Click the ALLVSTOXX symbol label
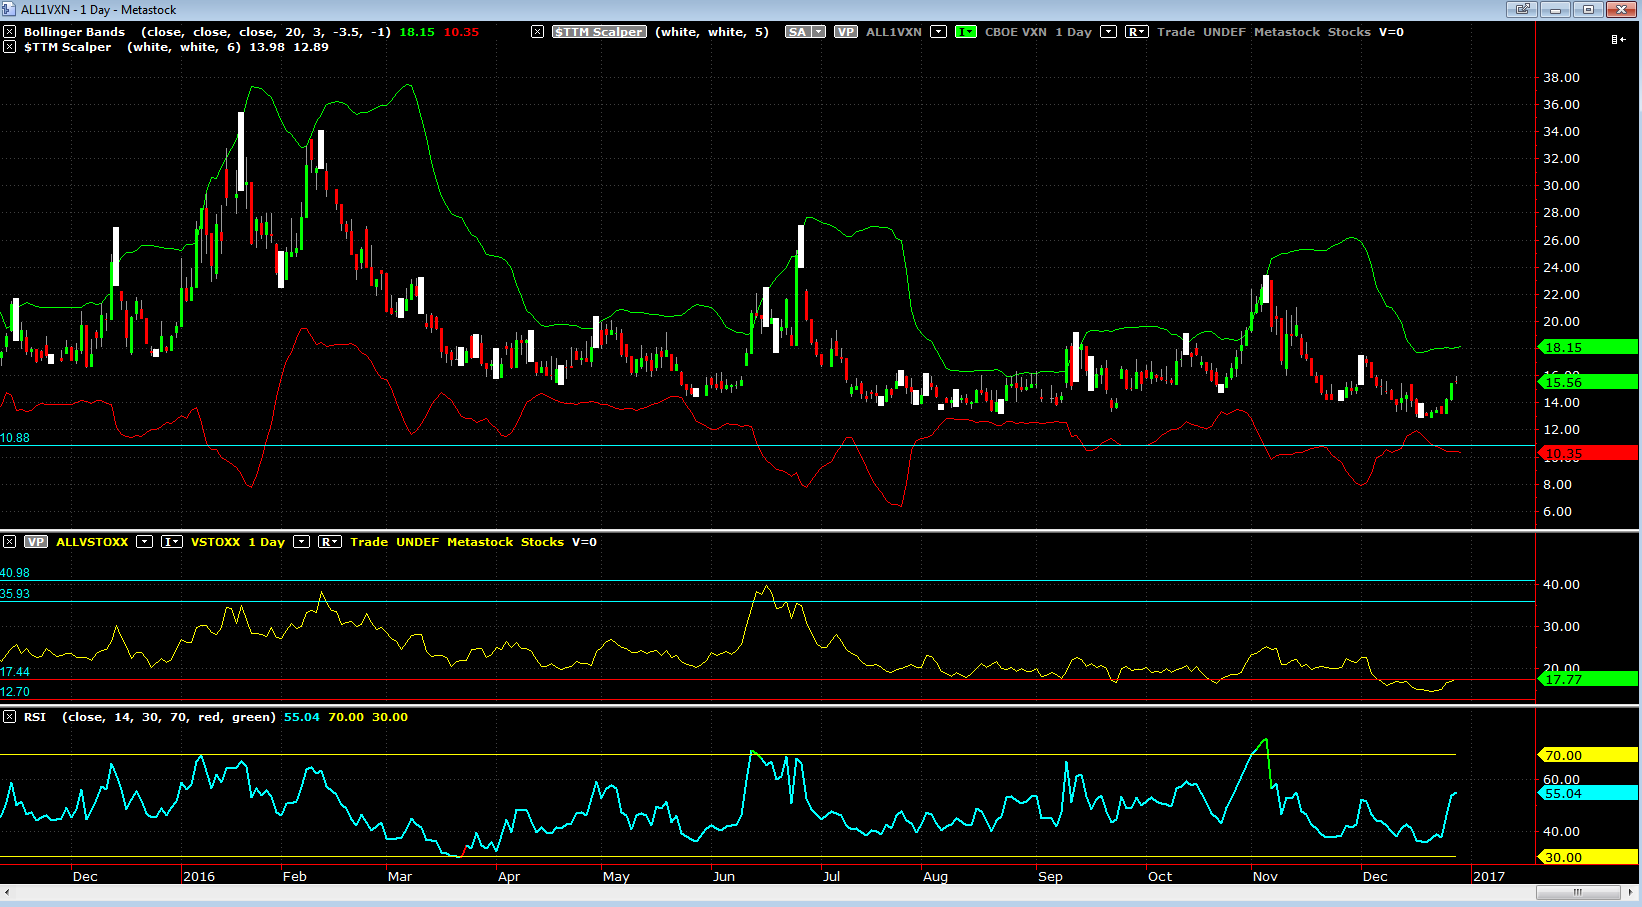Viewport: 1642px width, 907px height. (92, 542)
